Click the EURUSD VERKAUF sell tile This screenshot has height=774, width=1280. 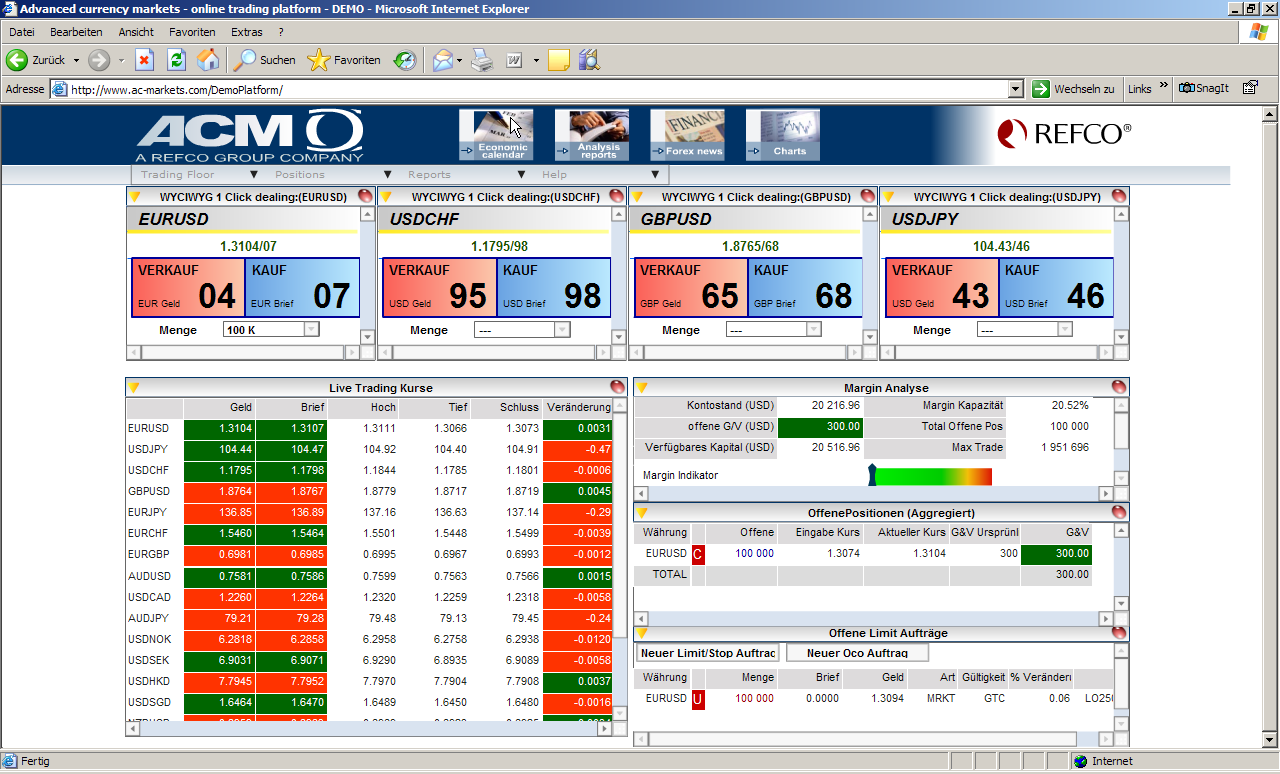188,287
